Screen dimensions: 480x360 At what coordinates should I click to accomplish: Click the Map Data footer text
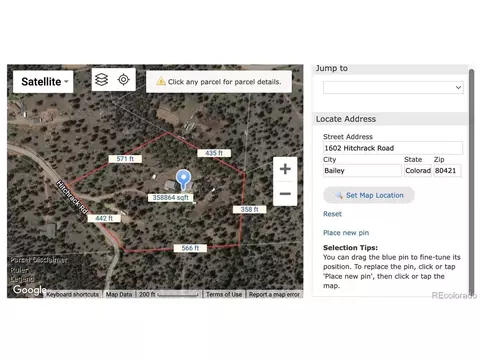click(119, 294)
